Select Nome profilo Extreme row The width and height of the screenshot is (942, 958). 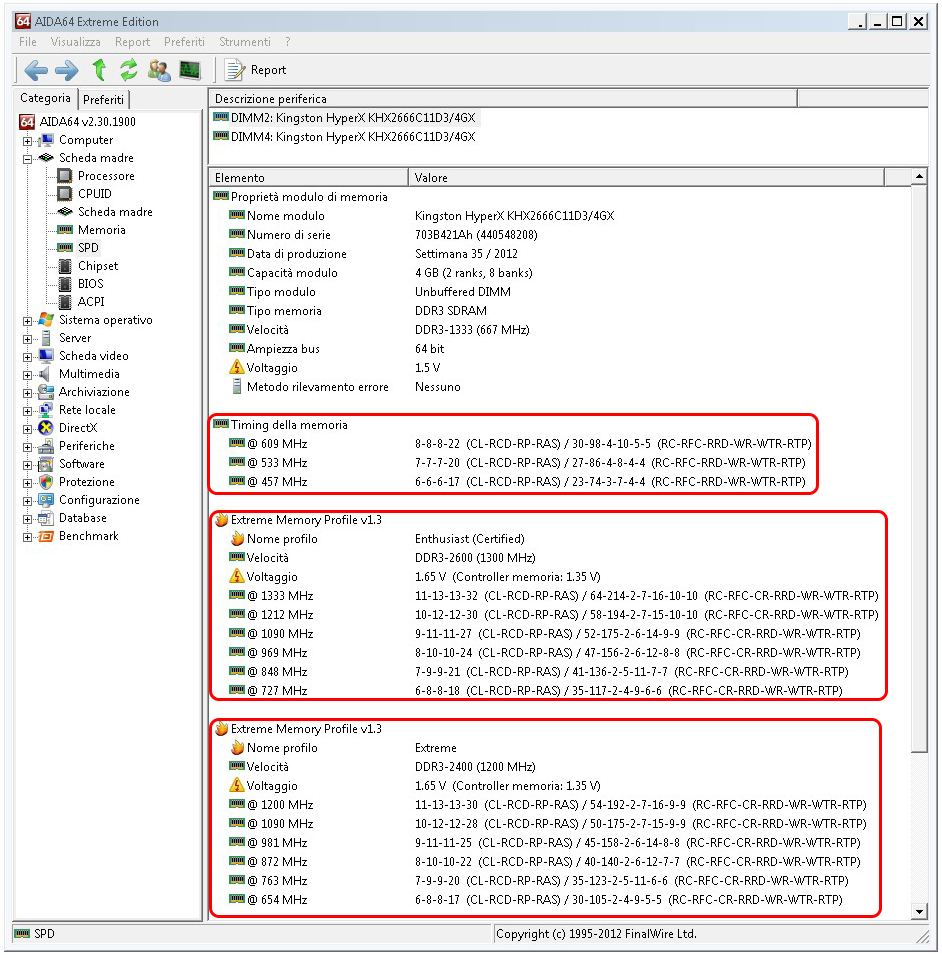point(343,748)
